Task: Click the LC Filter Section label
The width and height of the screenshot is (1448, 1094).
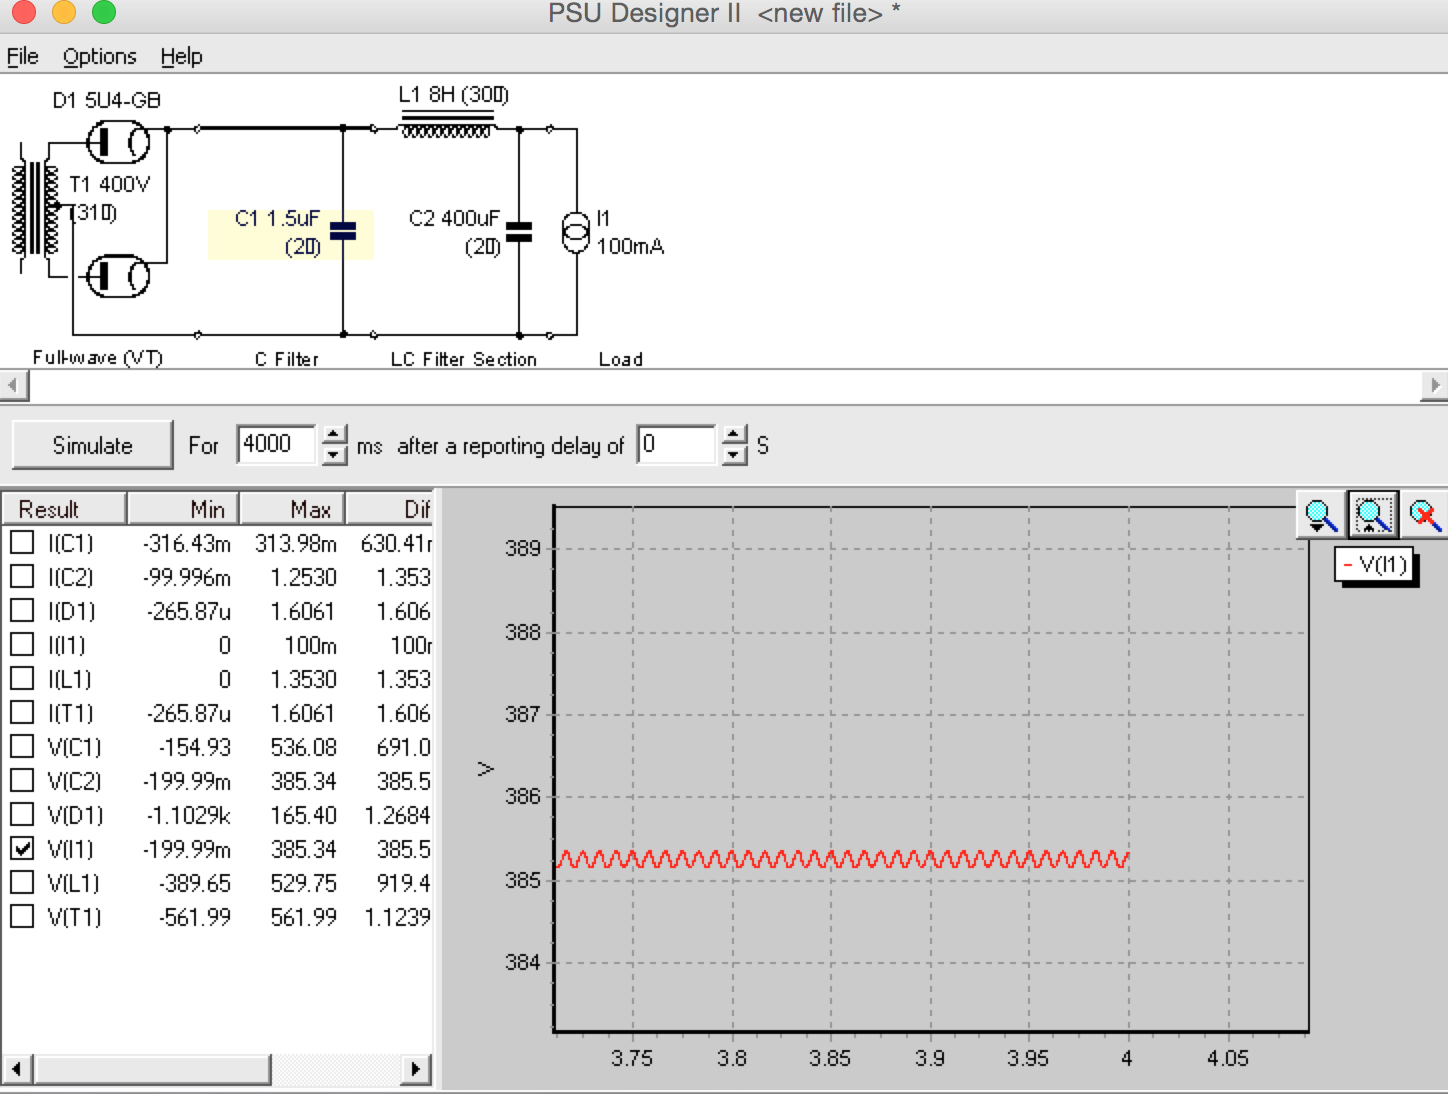Action: click(x=464, y=359)
